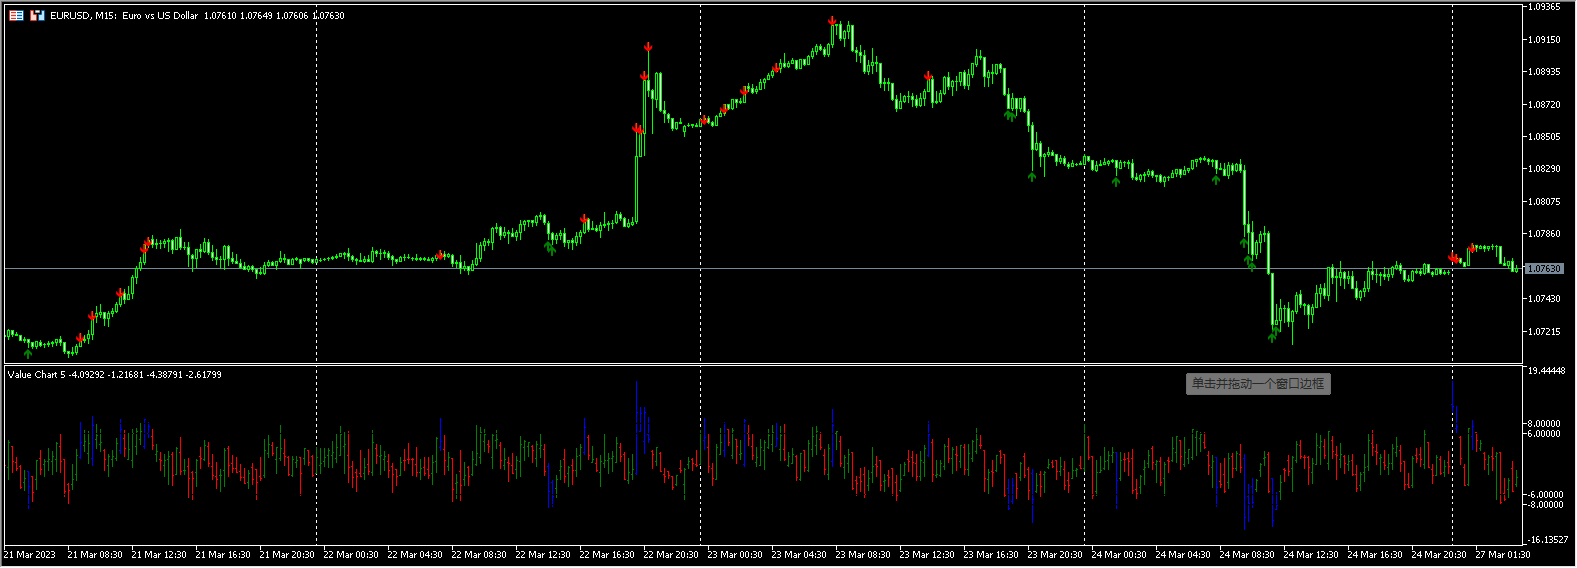1577x568 pixels.
Task: Click the 22 Mar 20:30 time label
Action: (x=671, y=555)
